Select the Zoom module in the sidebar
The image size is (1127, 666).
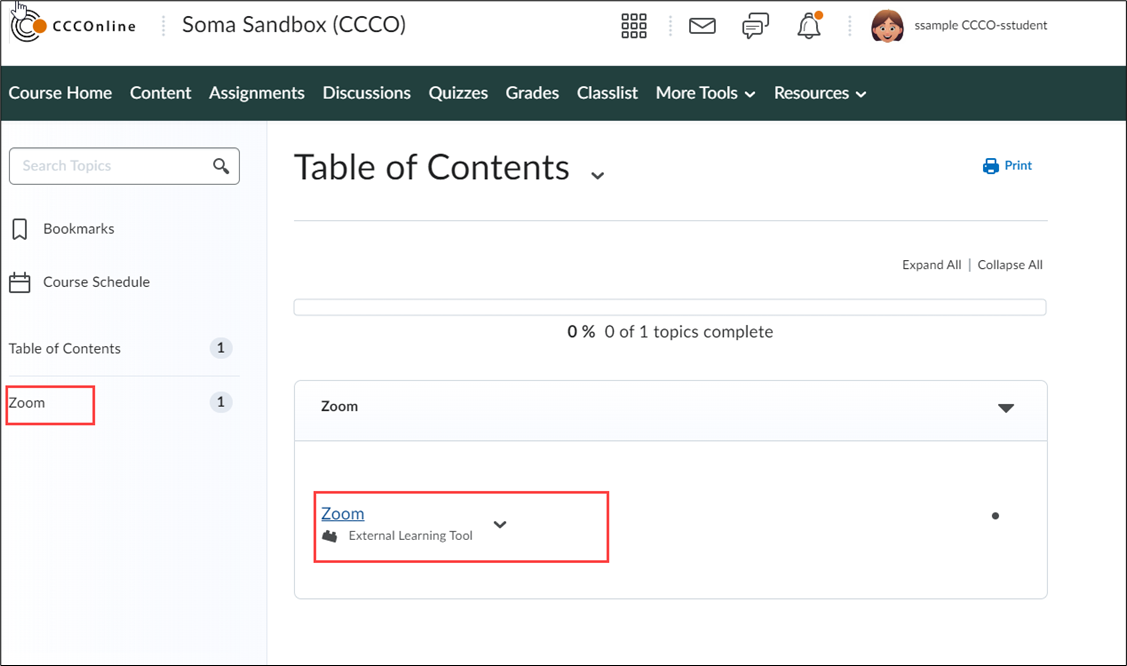tap(27, 403)
